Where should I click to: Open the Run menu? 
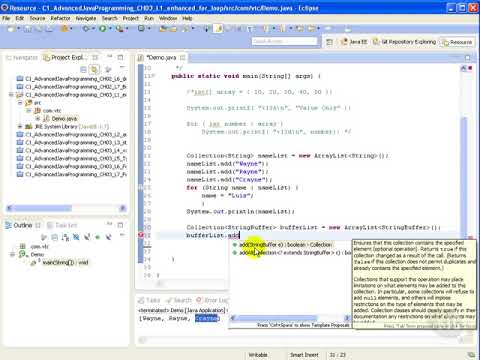tap(149, 18)
